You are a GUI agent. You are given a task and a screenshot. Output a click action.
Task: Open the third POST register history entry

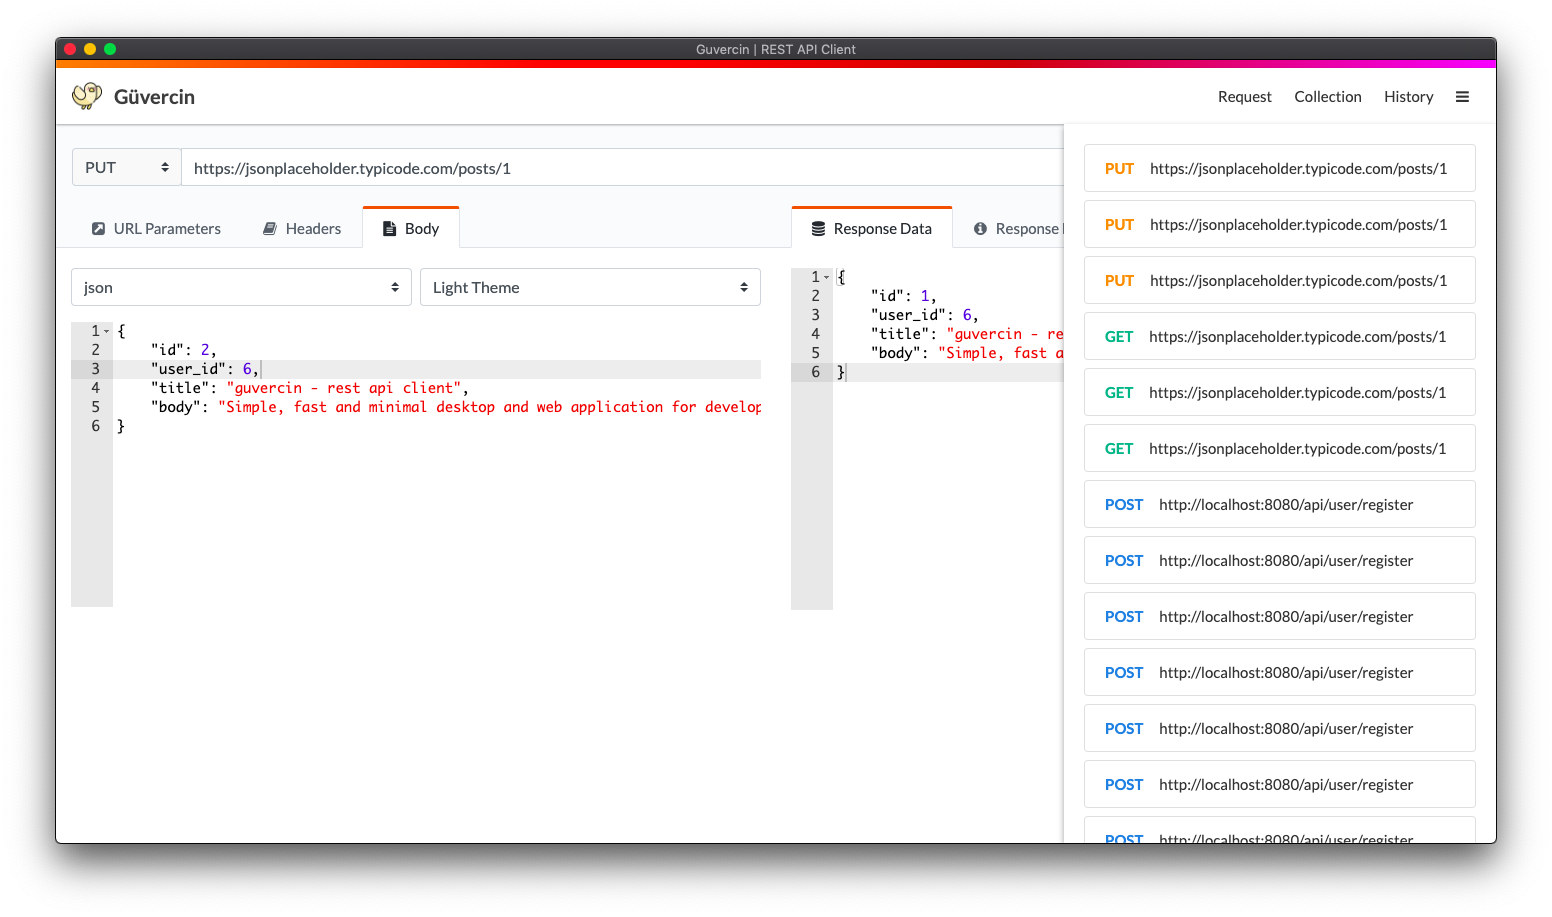(1280, 616)
